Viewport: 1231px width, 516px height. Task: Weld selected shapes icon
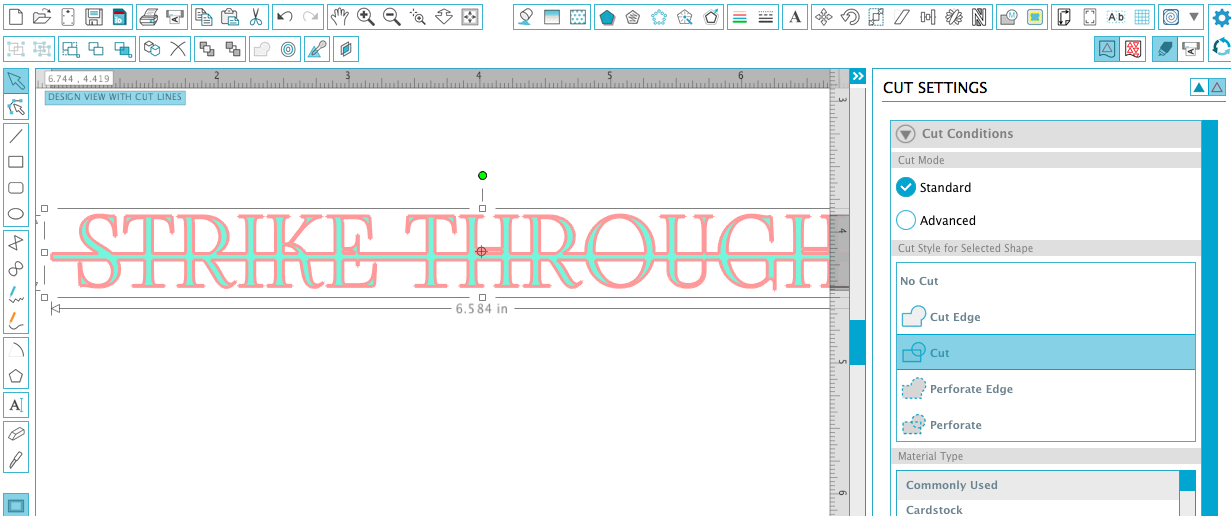pyautogui.click(x=260, y=48)
